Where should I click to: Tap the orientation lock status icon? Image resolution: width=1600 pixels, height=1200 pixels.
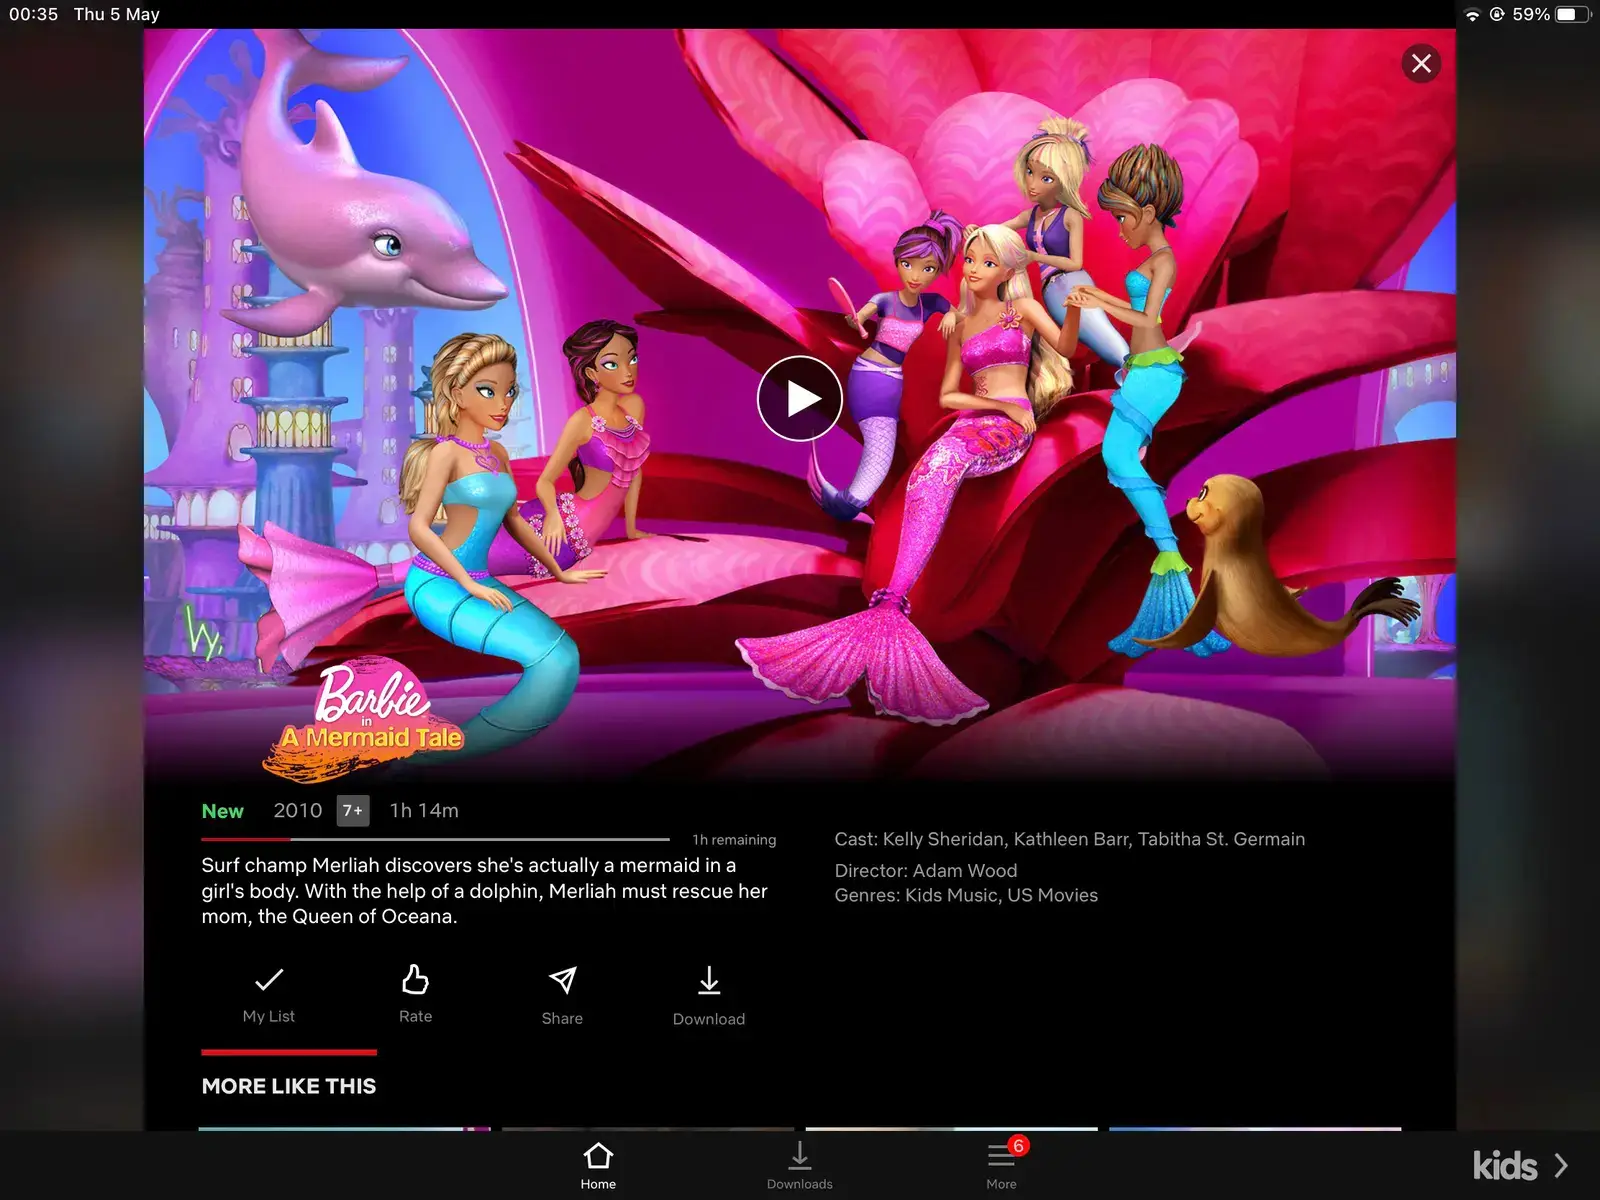click(x=1497, y=14)
